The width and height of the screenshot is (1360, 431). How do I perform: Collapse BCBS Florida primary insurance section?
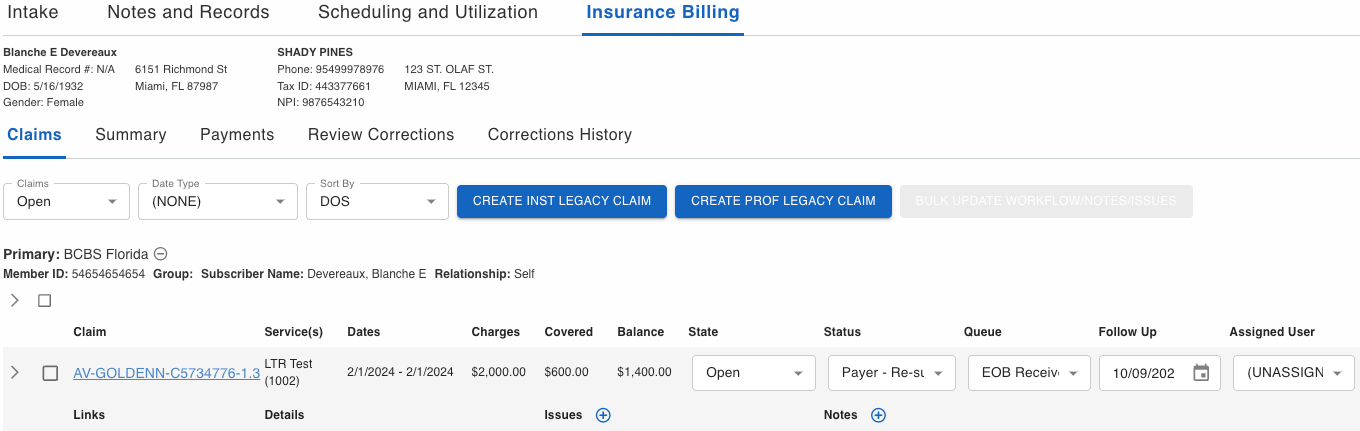[x=160, y=254]
